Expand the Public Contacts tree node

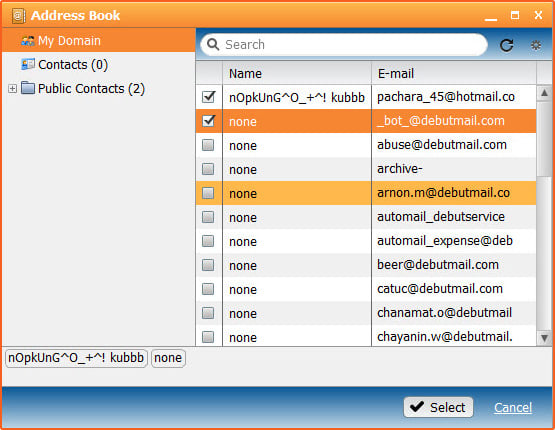click(12, 88)
